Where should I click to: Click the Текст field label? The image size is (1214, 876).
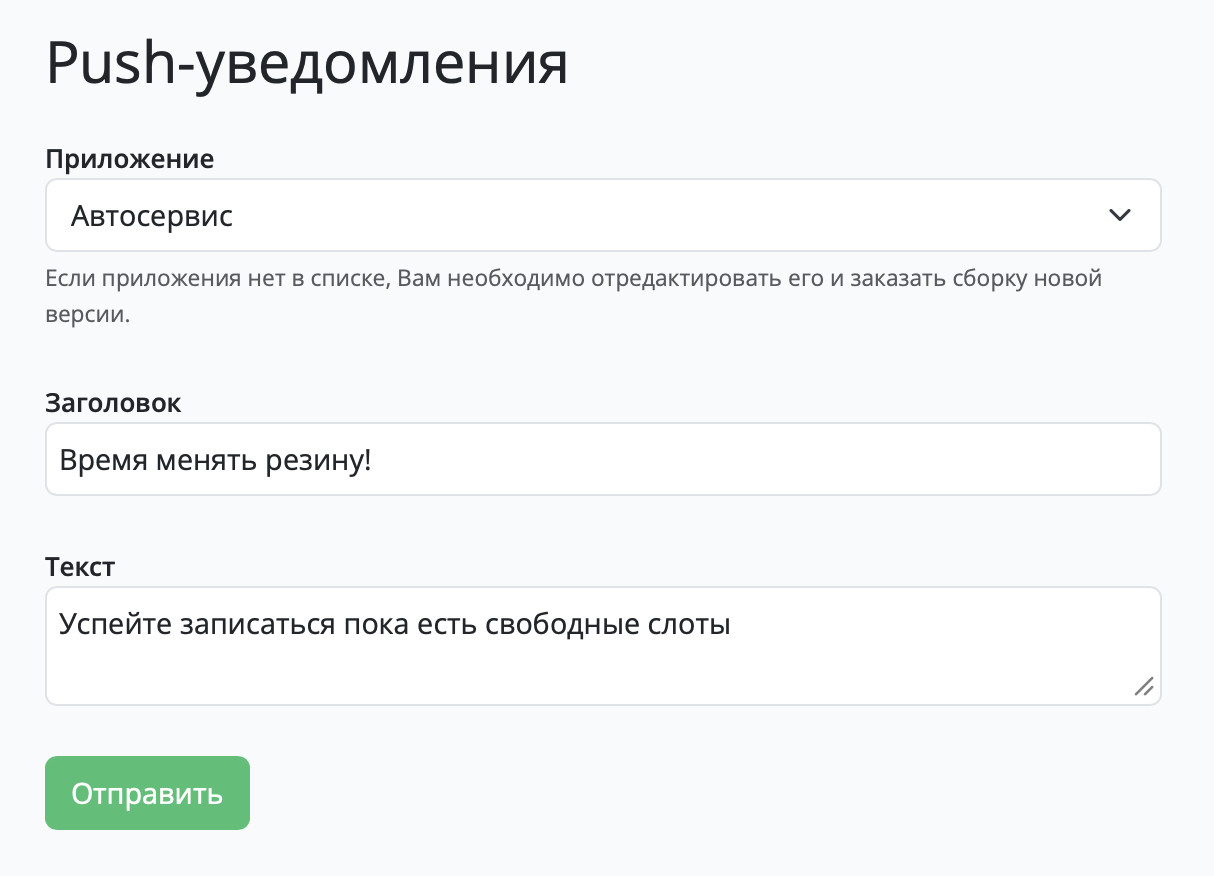click(81, 567)
